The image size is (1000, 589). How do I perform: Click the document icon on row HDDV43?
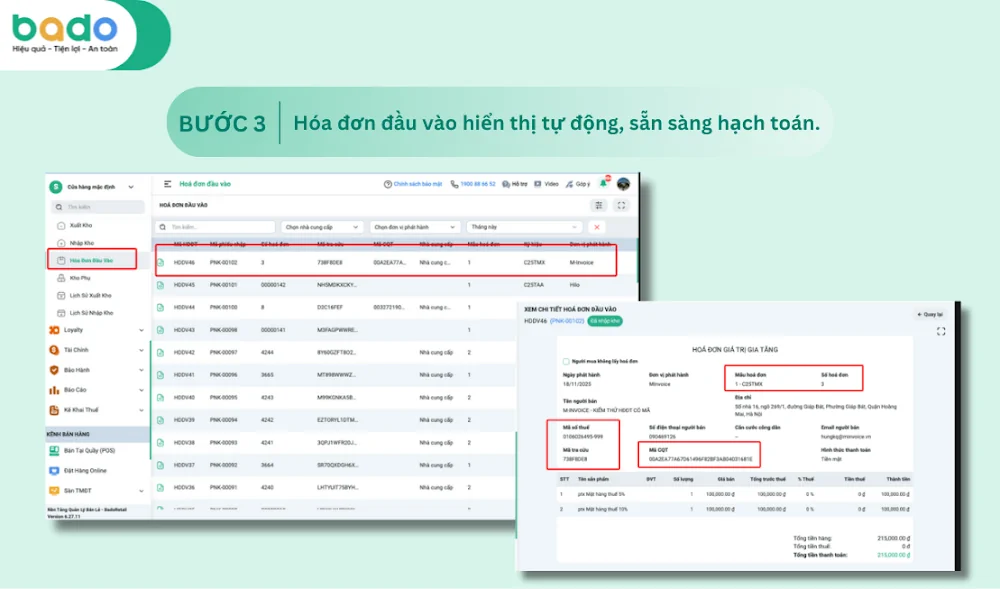161,330
